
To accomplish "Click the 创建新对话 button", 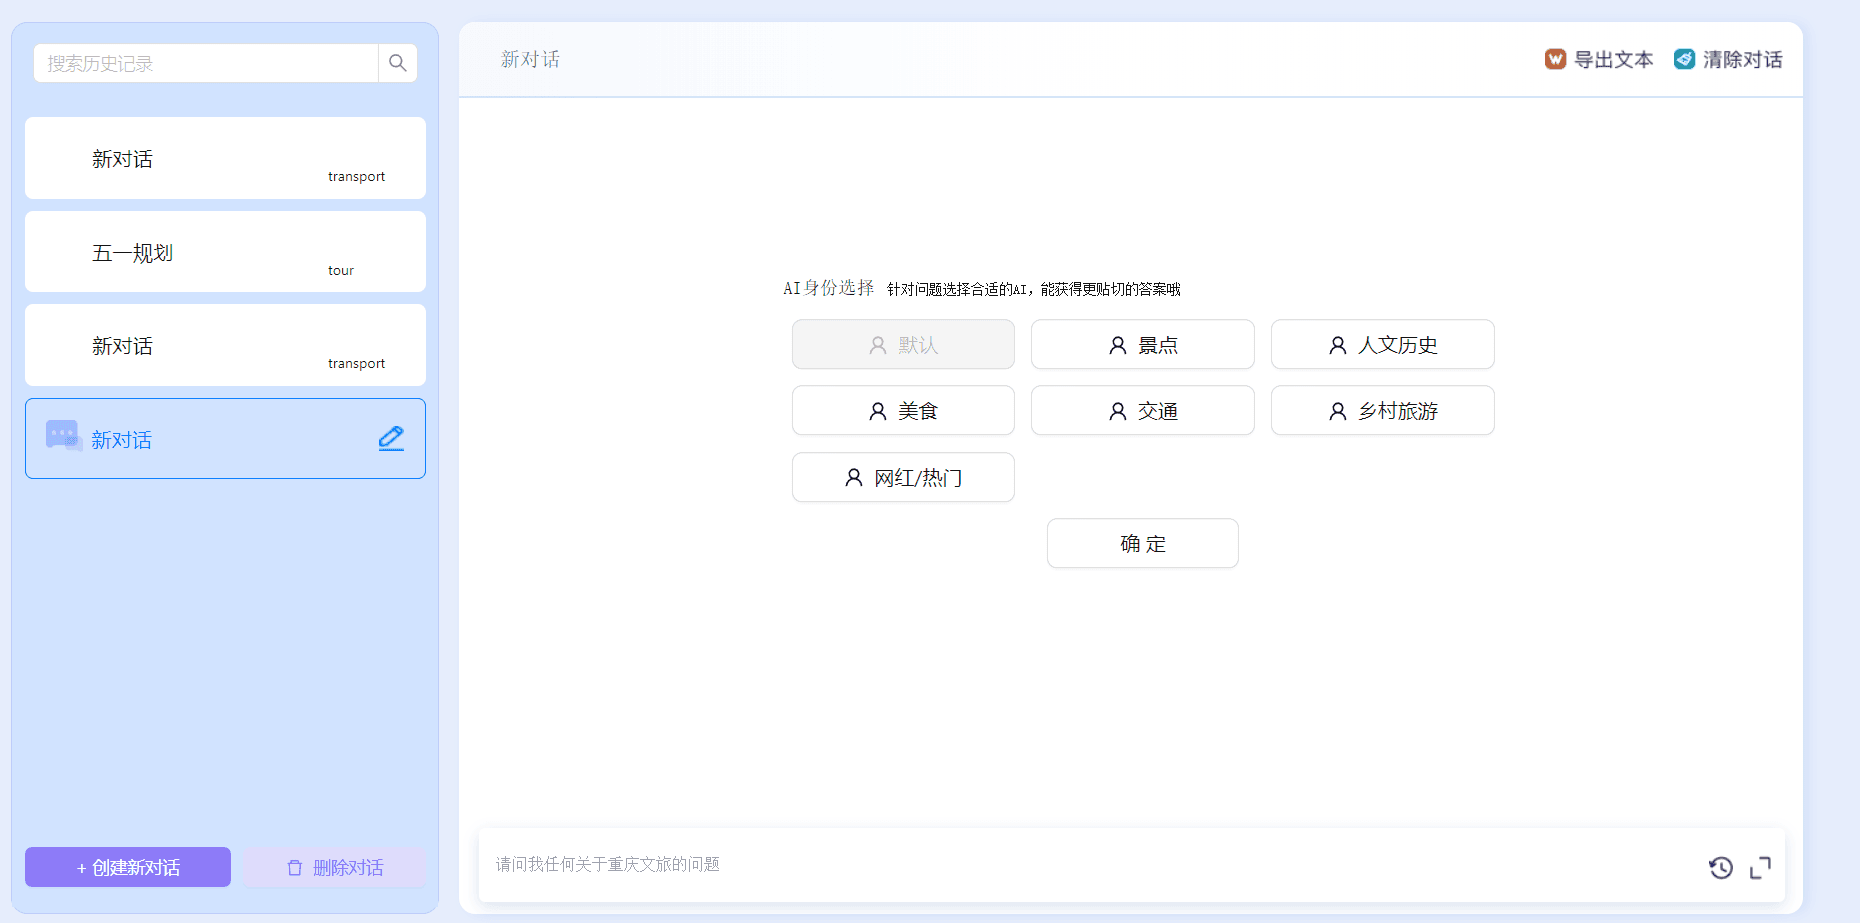I will 128,867.
